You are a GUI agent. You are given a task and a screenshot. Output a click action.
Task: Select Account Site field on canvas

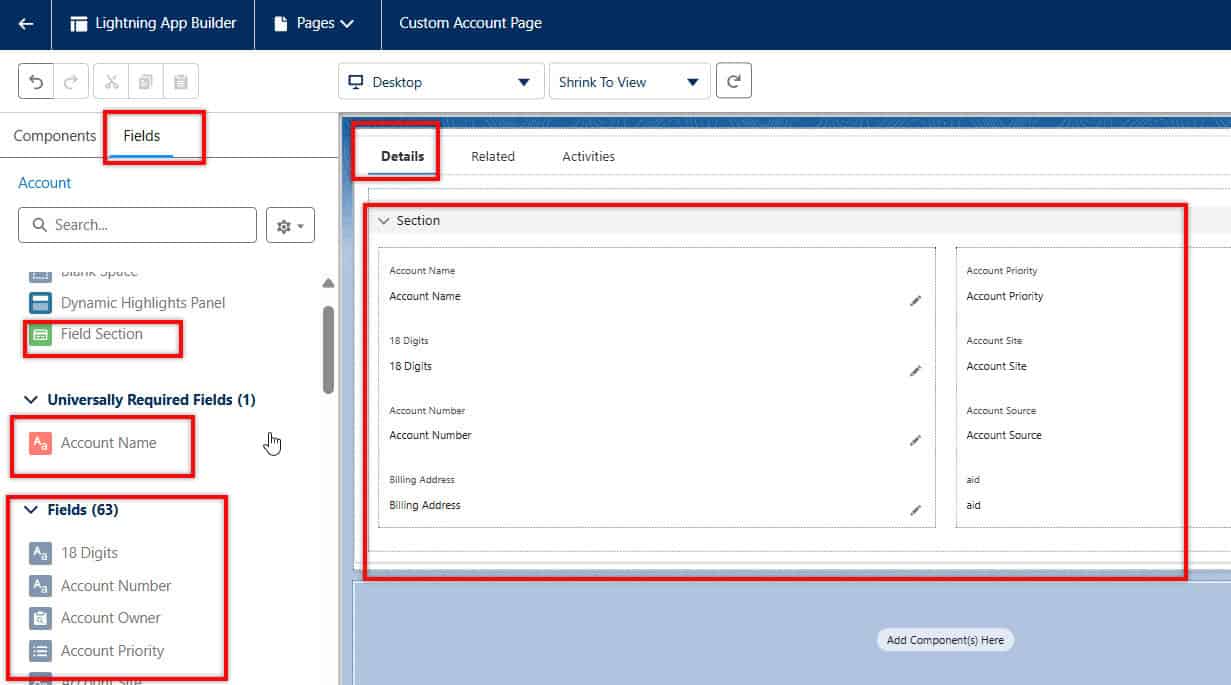1095,354
